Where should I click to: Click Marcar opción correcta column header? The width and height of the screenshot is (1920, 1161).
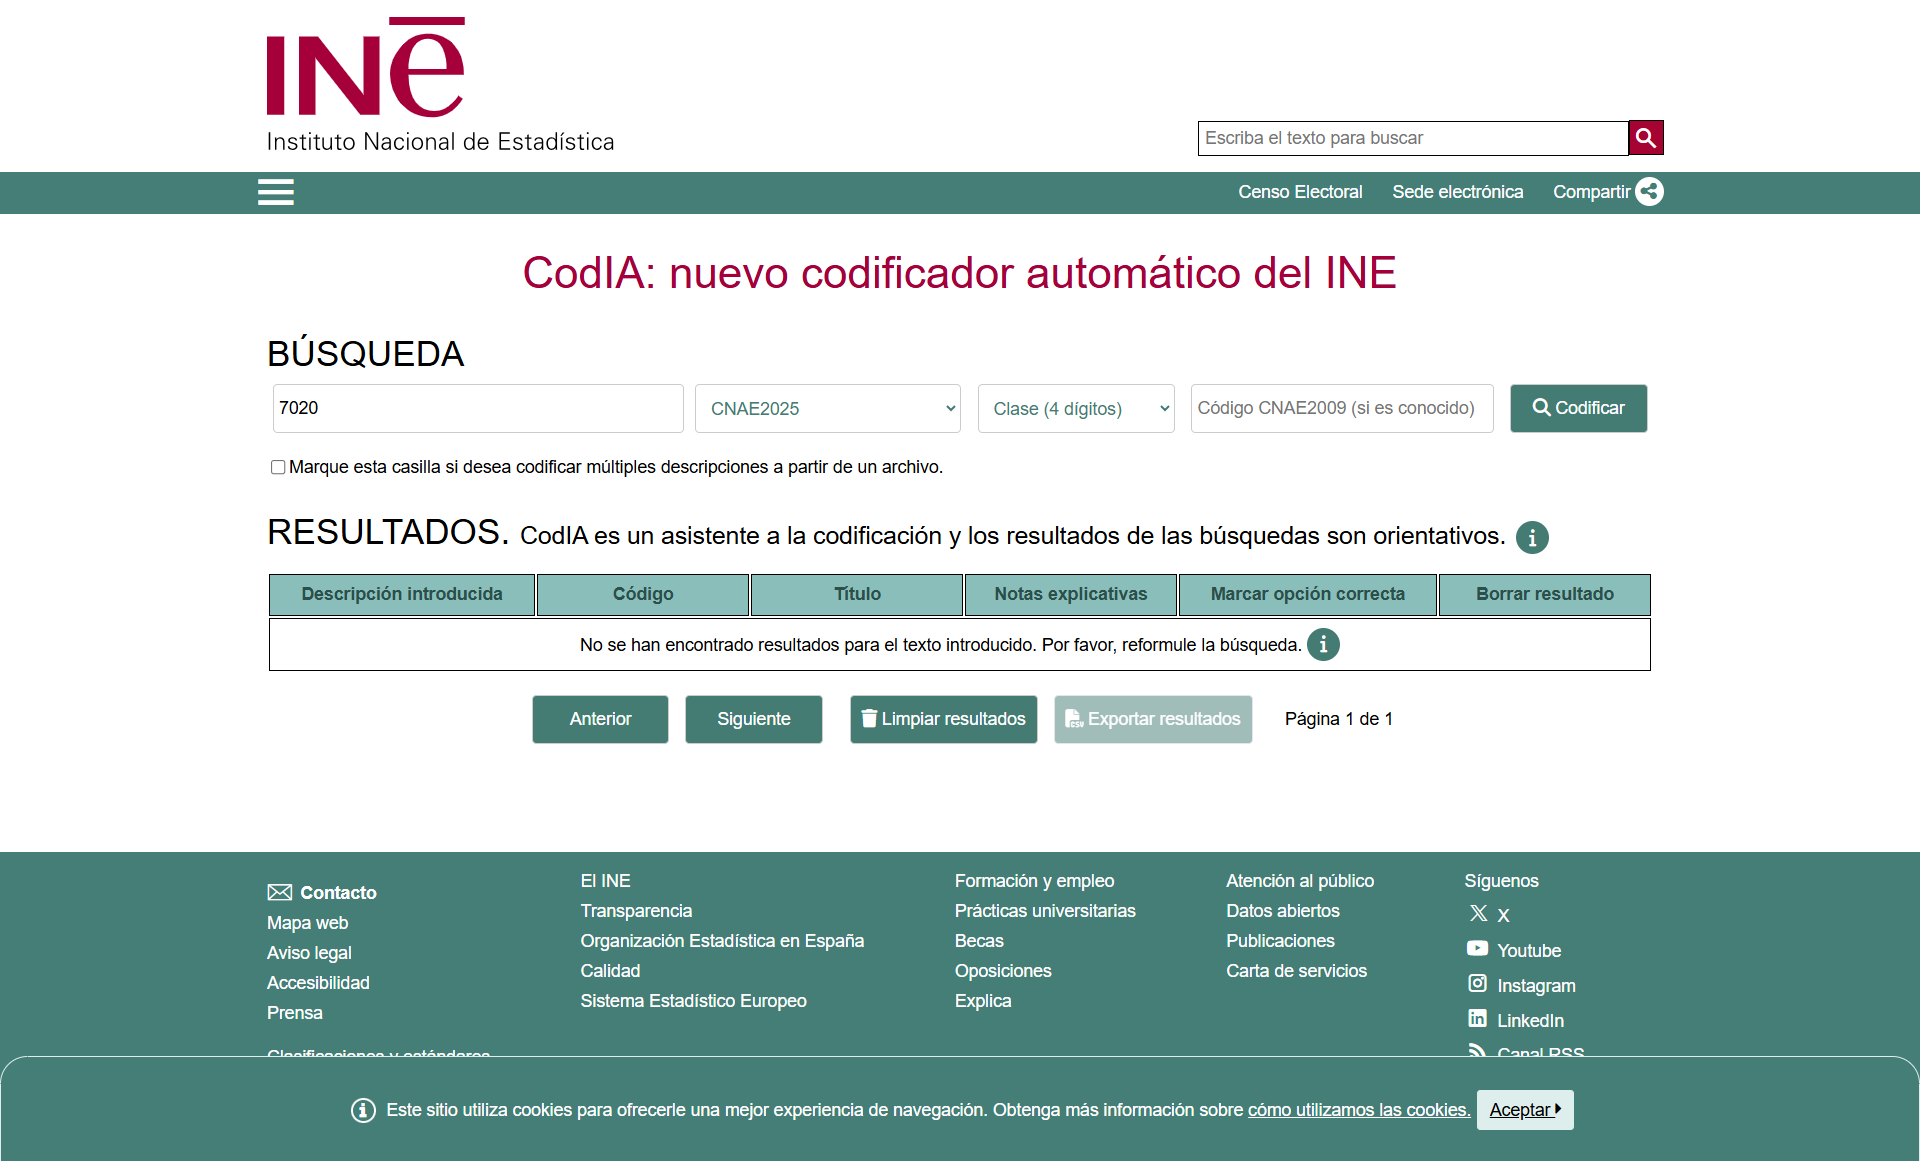pyautogui.click(x=1308, y=594)
